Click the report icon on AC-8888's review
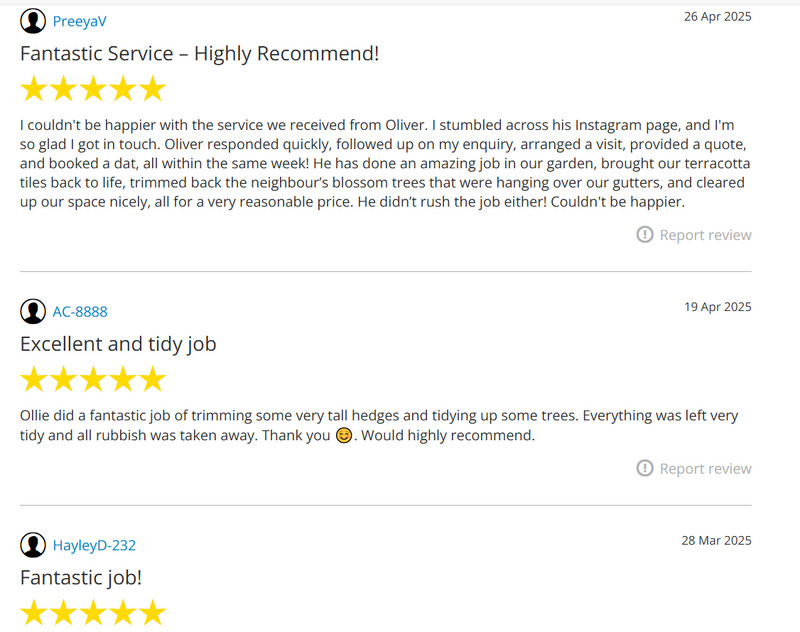Image resolution: width=800 pixels, height=632 pixels. coord(645,469)
